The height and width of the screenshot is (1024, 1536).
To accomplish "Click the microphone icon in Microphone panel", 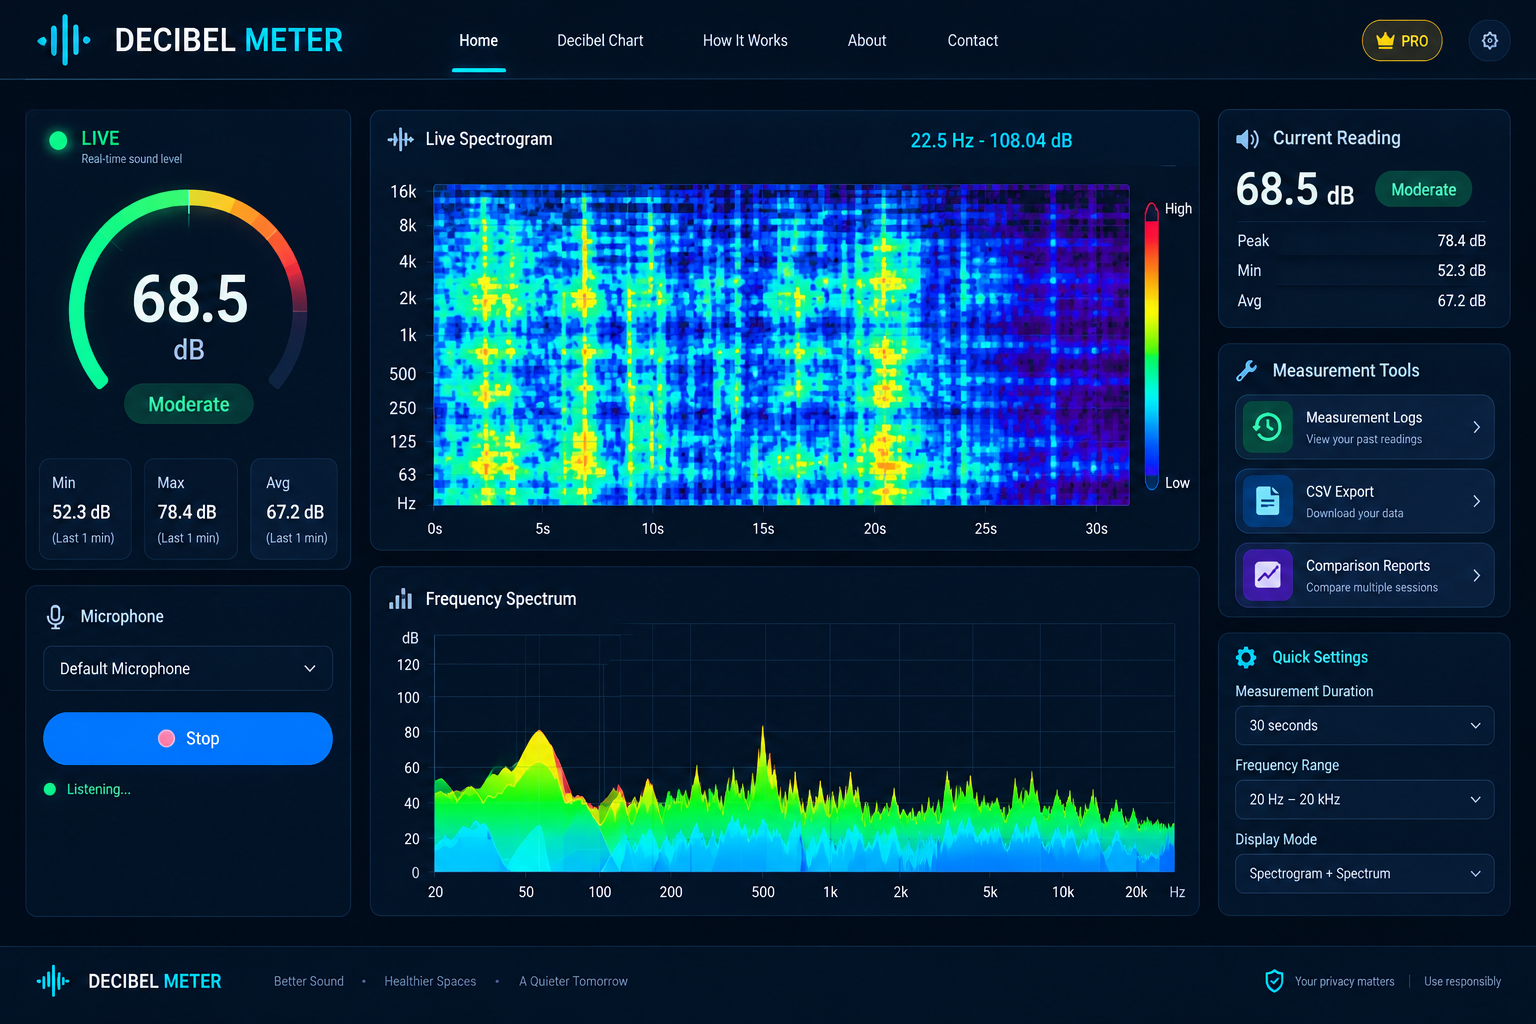I will pos(56,617).
